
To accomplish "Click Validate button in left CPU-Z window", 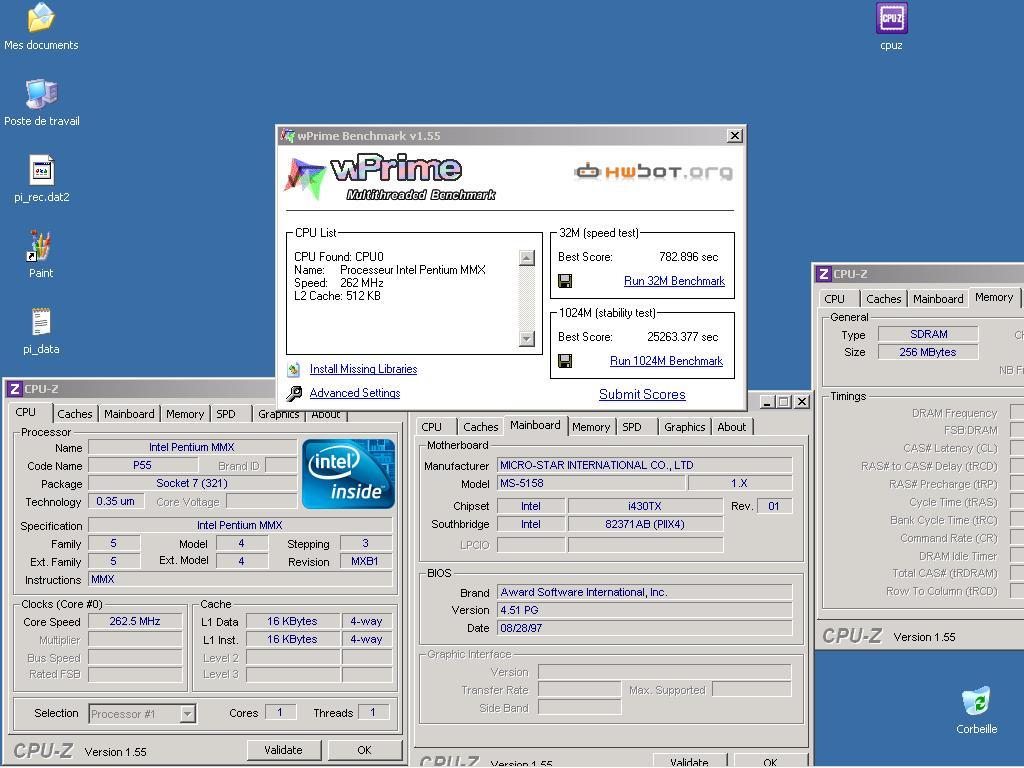I will (283, 750).
